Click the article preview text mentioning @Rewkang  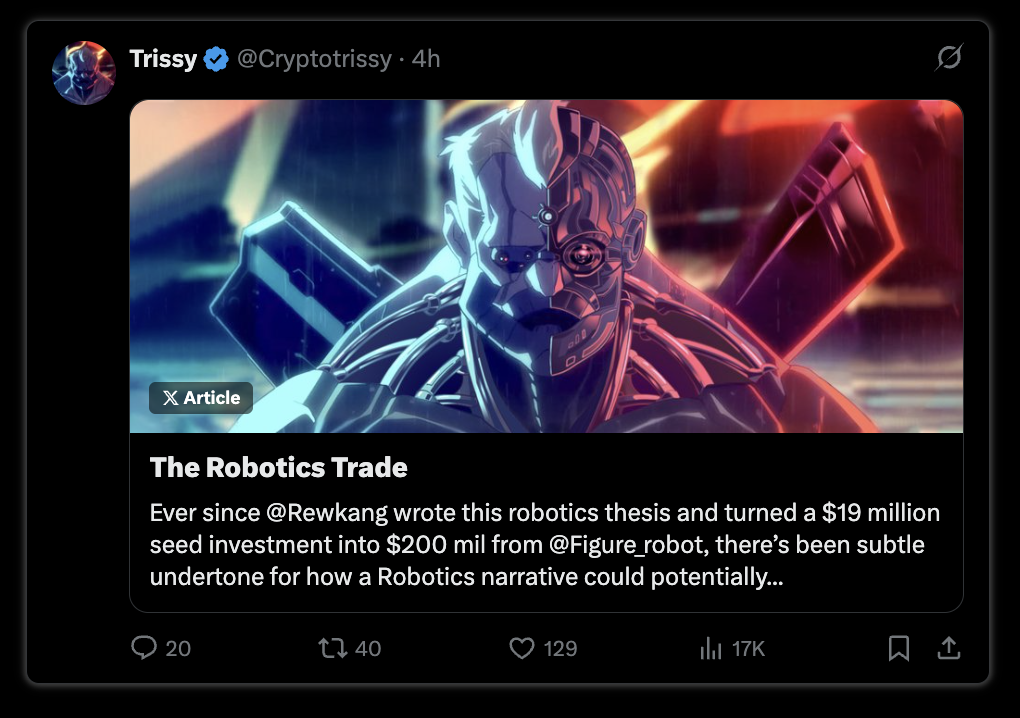tap(545, 544)
